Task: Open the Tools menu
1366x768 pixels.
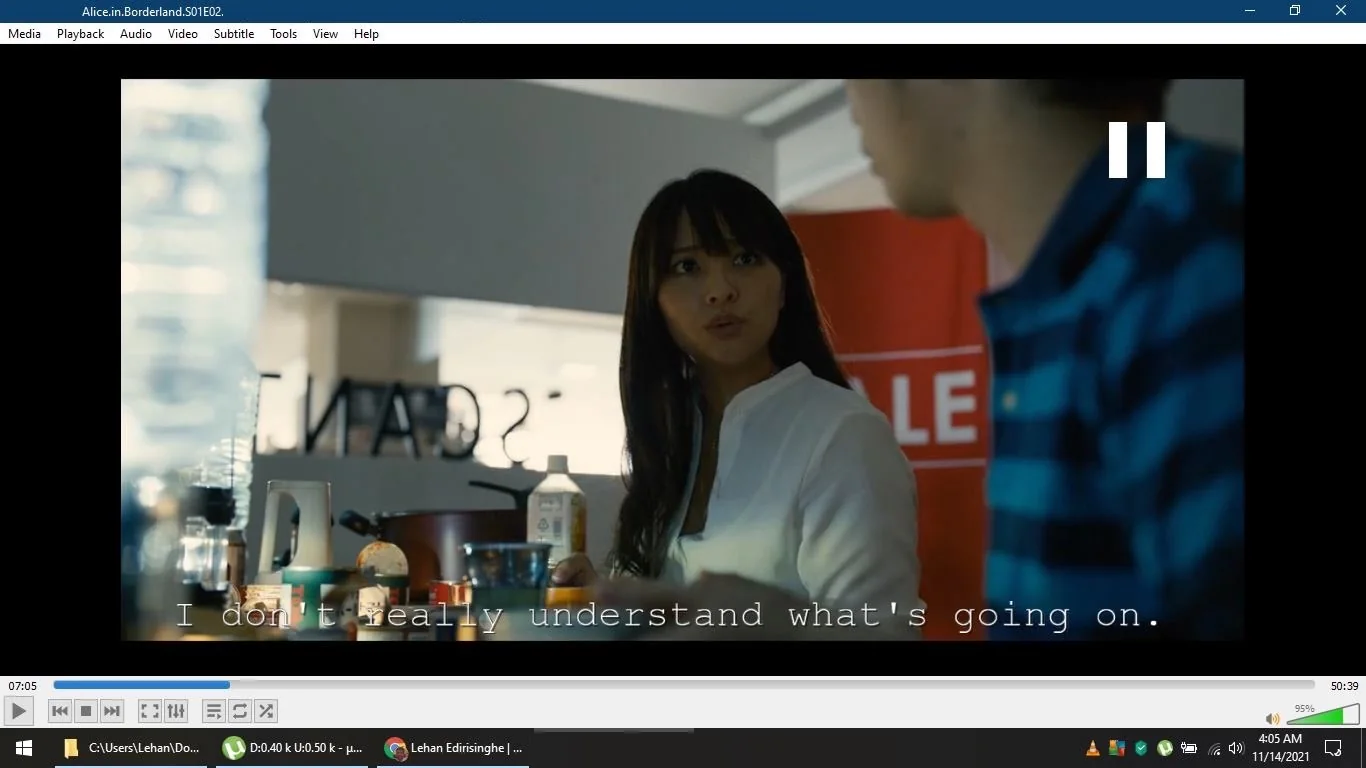Action: pos(284,34)
